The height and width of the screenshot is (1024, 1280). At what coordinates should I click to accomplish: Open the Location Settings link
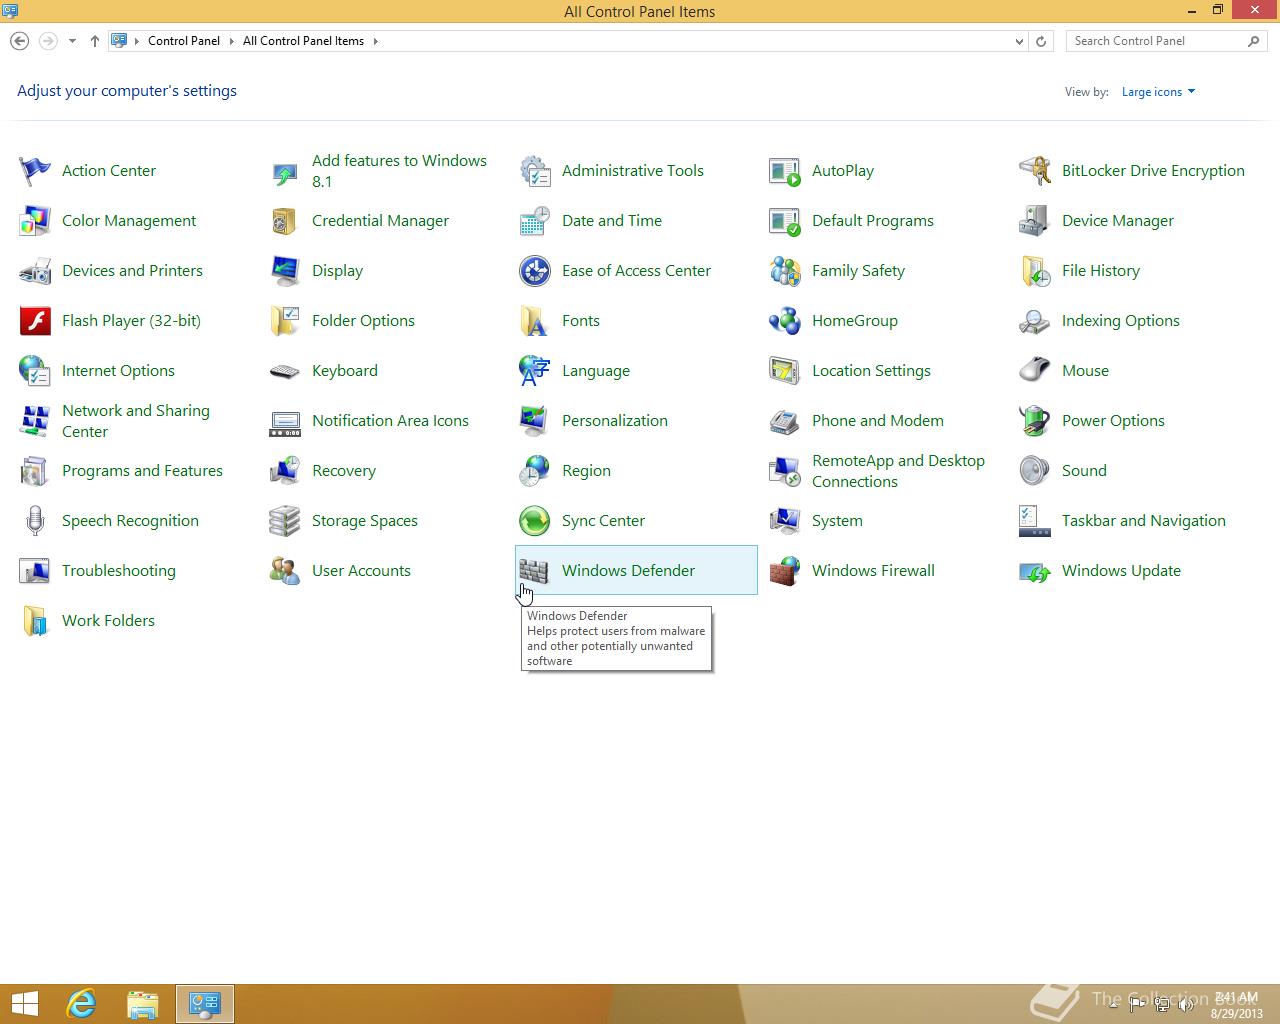871,371
